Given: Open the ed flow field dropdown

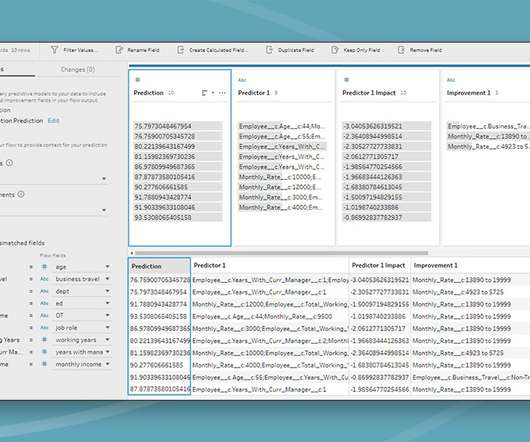Looking at the screenshot, I should pyautogui.click(x=107, y=303).
